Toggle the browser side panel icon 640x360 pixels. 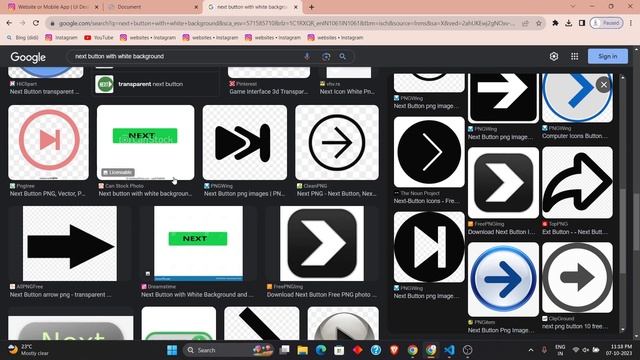point(582,23)
